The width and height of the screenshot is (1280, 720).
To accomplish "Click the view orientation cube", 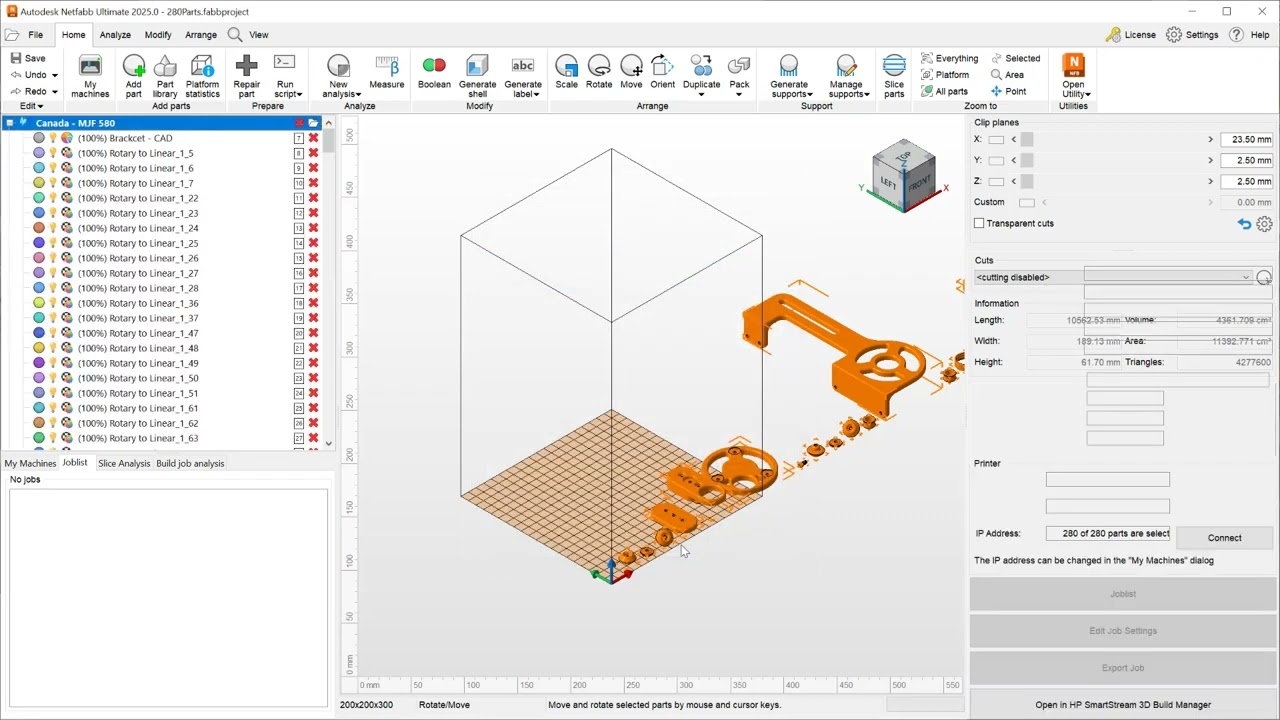I will coord(903,176).
